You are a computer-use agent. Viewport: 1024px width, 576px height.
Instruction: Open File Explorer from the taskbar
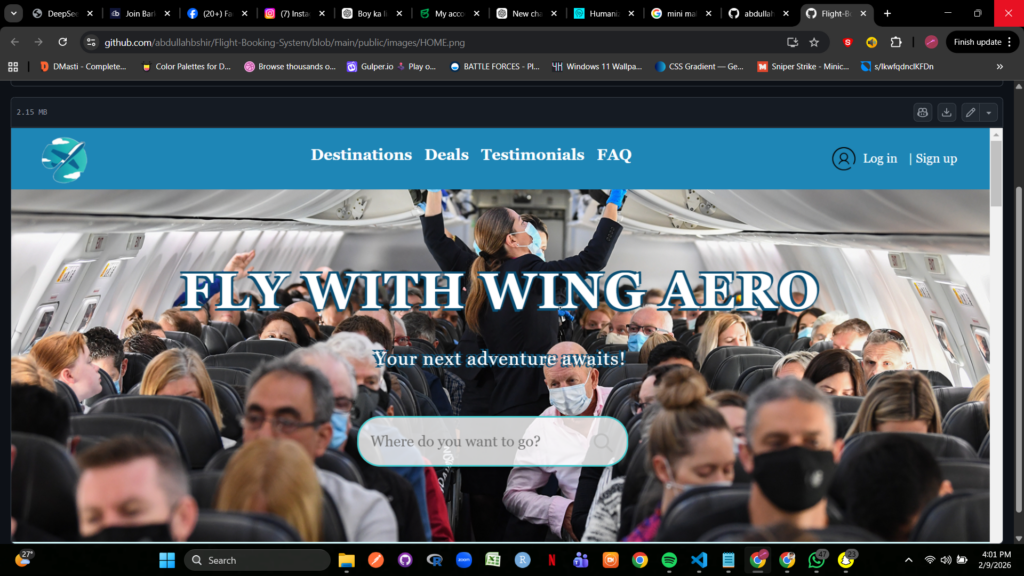pyautogui.click(x=346, y=560)
